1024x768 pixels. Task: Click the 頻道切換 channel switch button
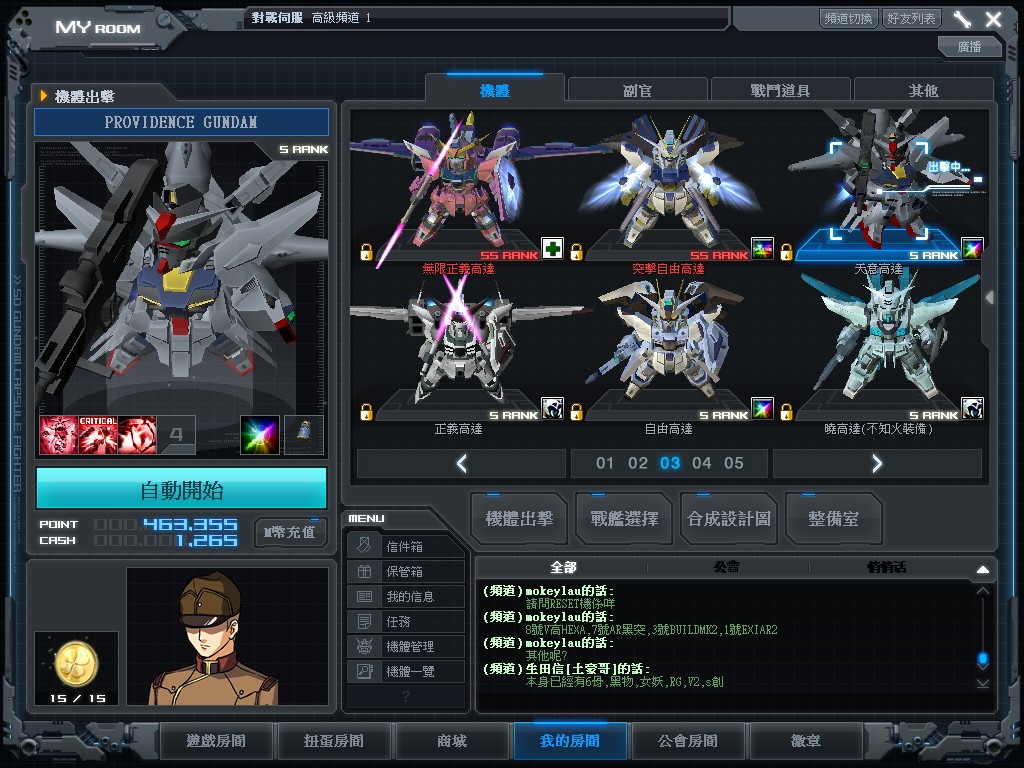[848, 18]
